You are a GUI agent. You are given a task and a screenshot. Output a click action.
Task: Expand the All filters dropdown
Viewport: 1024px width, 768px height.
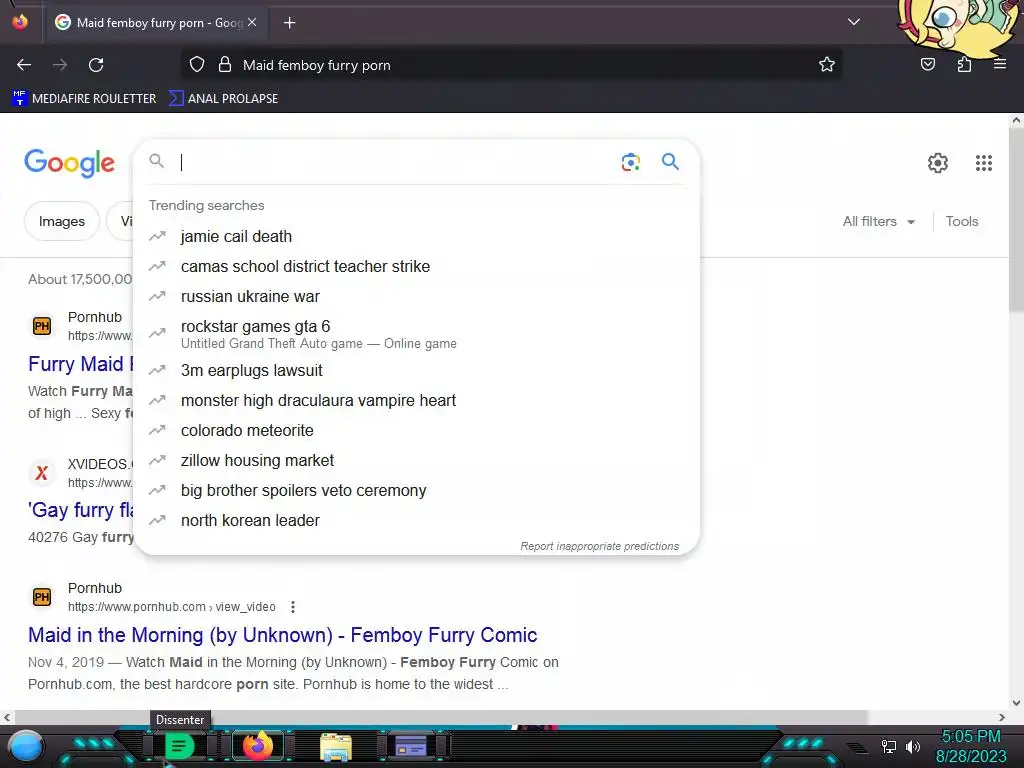pyautogui.click(x=878, y=221)
